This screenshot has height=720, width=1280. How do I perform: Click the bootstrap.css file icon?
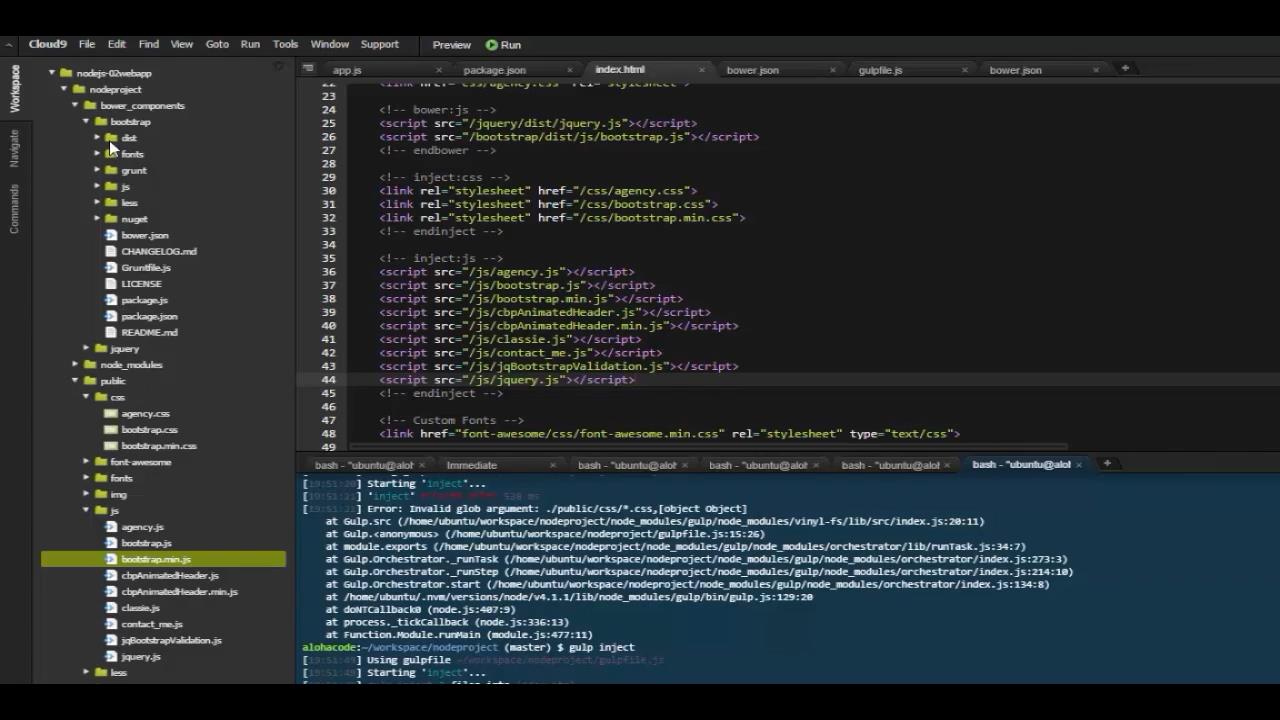click(x=112, y=429)
